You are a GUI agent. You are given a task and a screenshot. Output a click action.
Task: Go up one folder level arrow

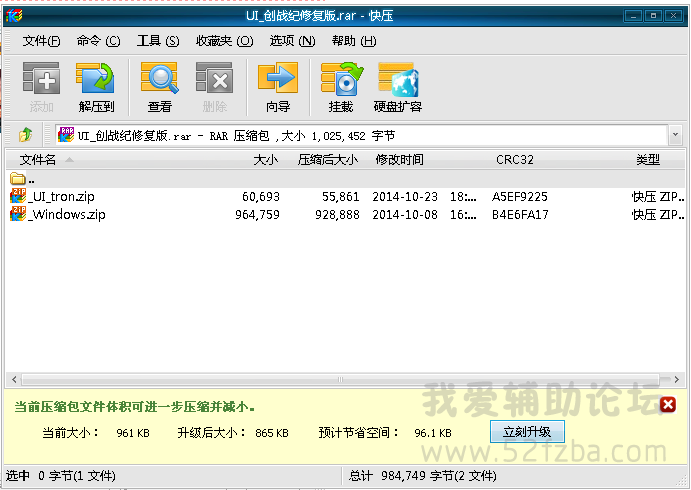[25, 134]
